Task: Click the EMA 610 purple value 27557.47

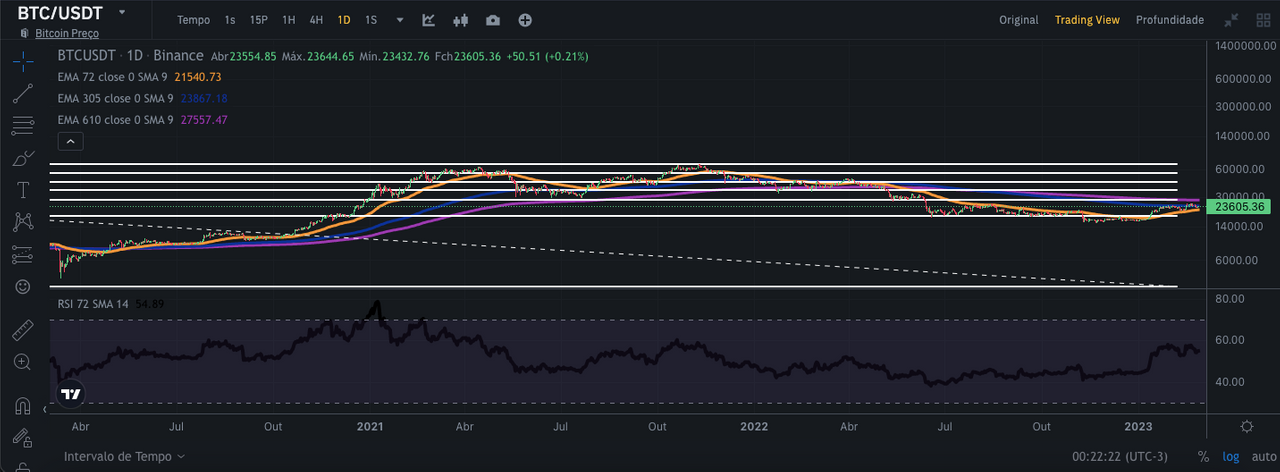Action: [x=204, y=120]
